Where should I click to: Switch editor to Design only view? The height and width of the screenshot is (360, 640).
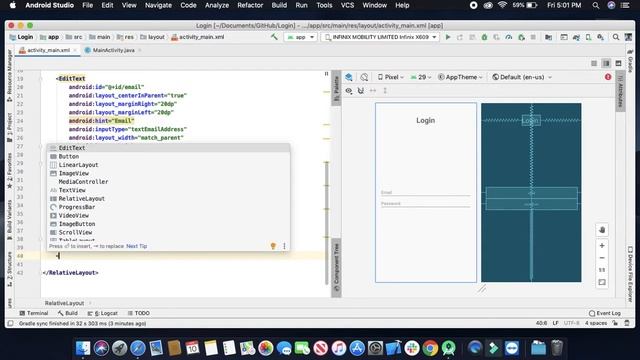[x=618, y=63]
